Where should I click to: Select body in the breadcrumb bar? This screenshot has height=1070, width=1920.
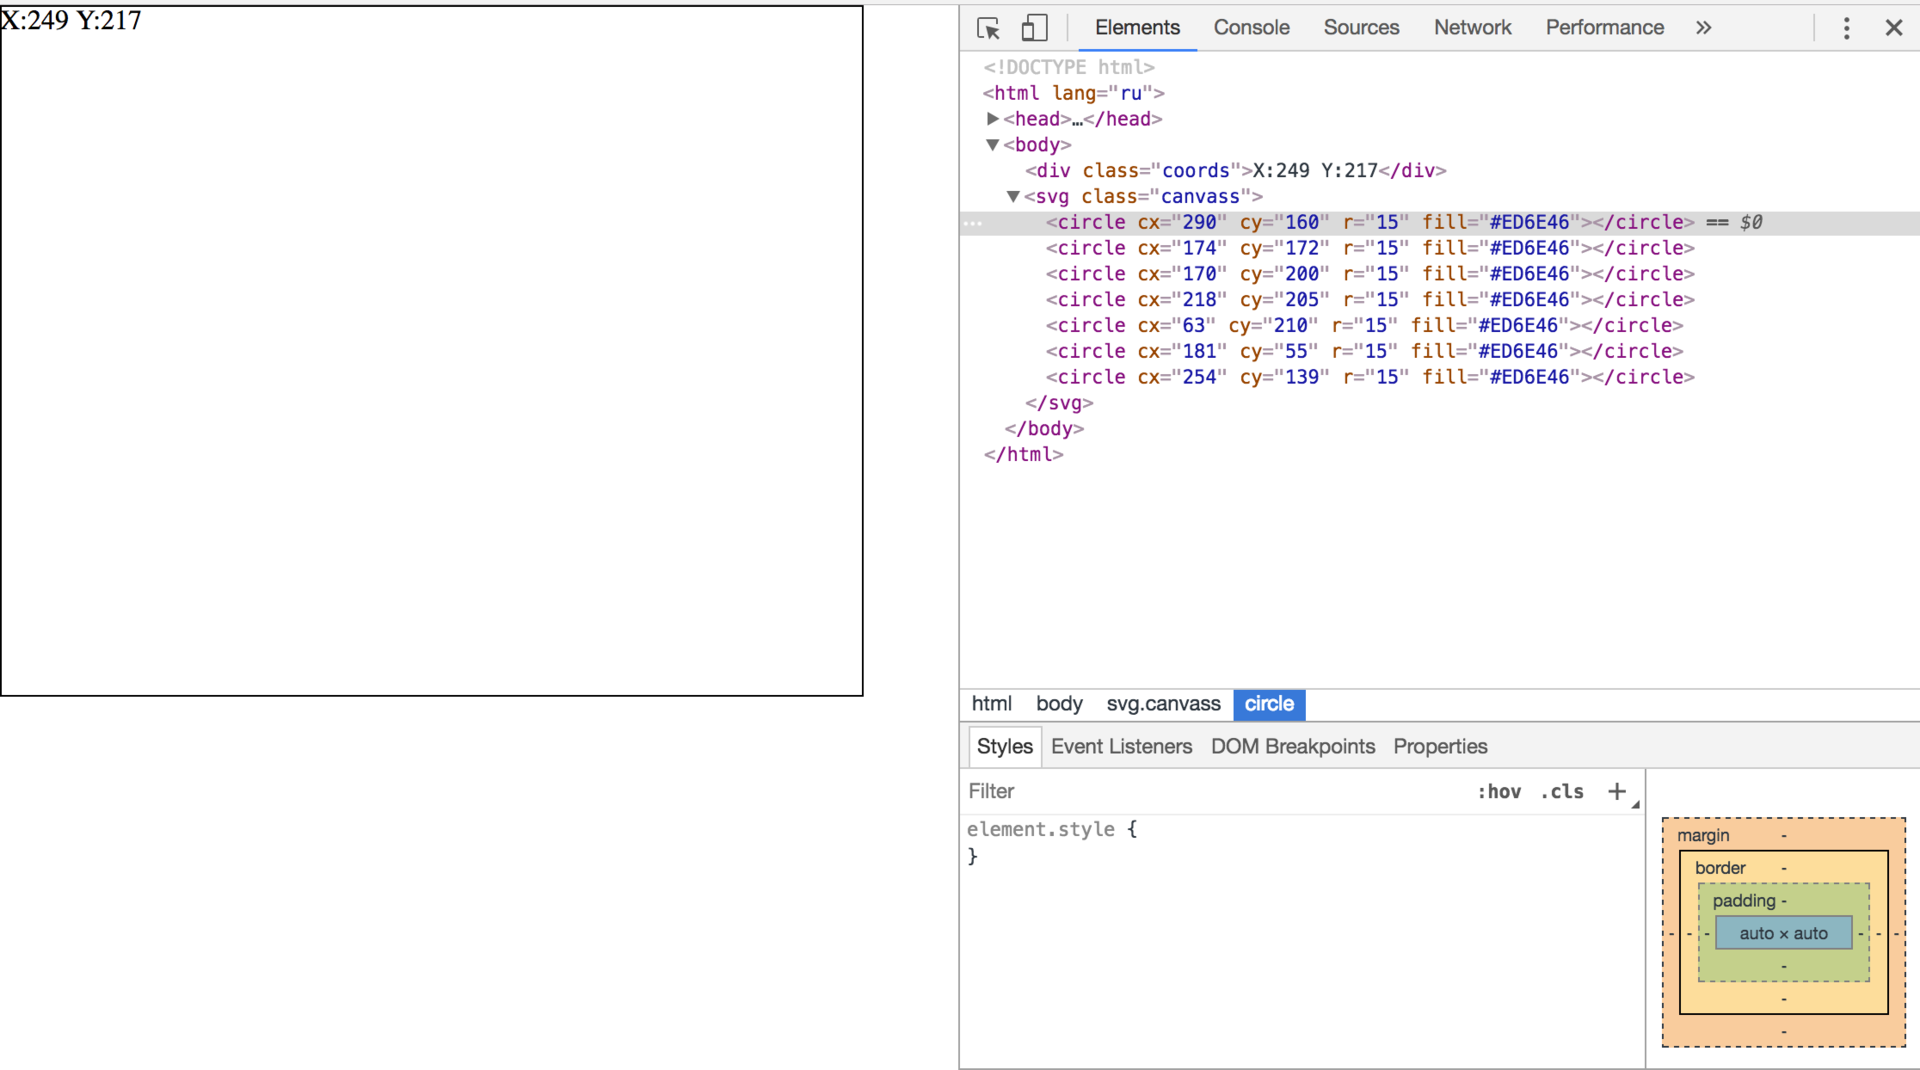tap(1059, 704)
